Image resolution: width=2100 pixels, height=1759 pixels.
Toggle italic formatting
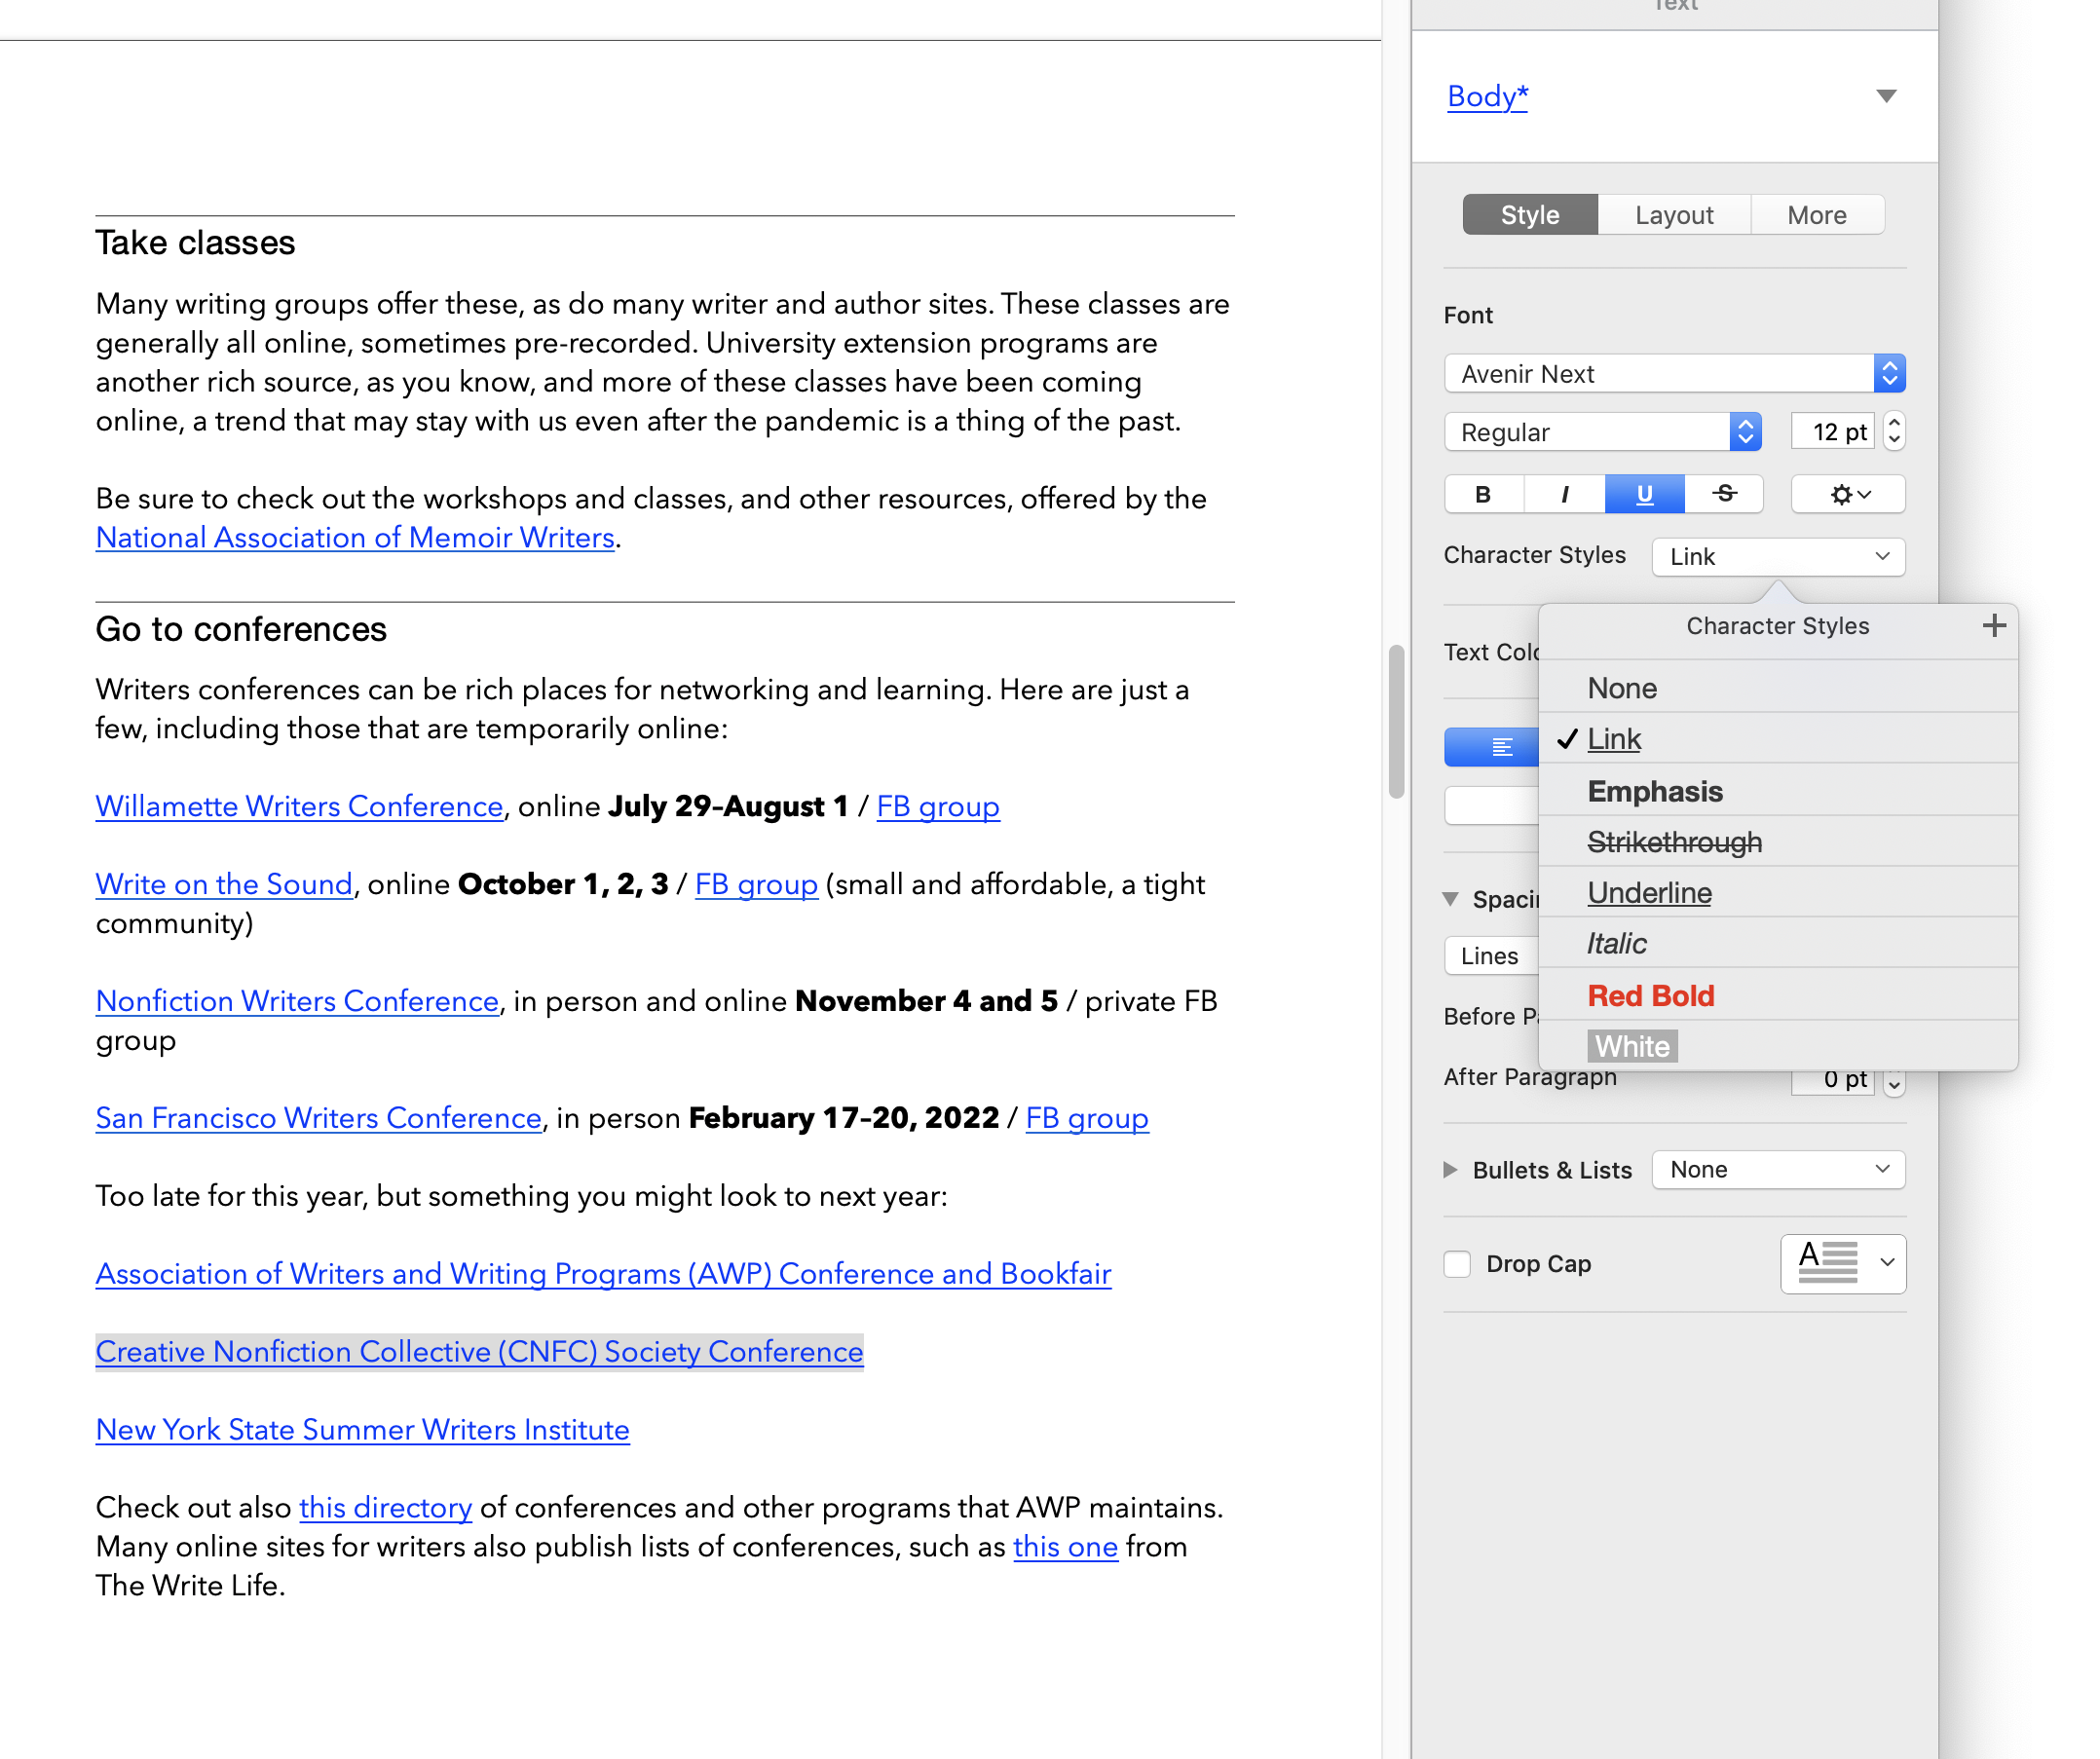(1564, 493)
